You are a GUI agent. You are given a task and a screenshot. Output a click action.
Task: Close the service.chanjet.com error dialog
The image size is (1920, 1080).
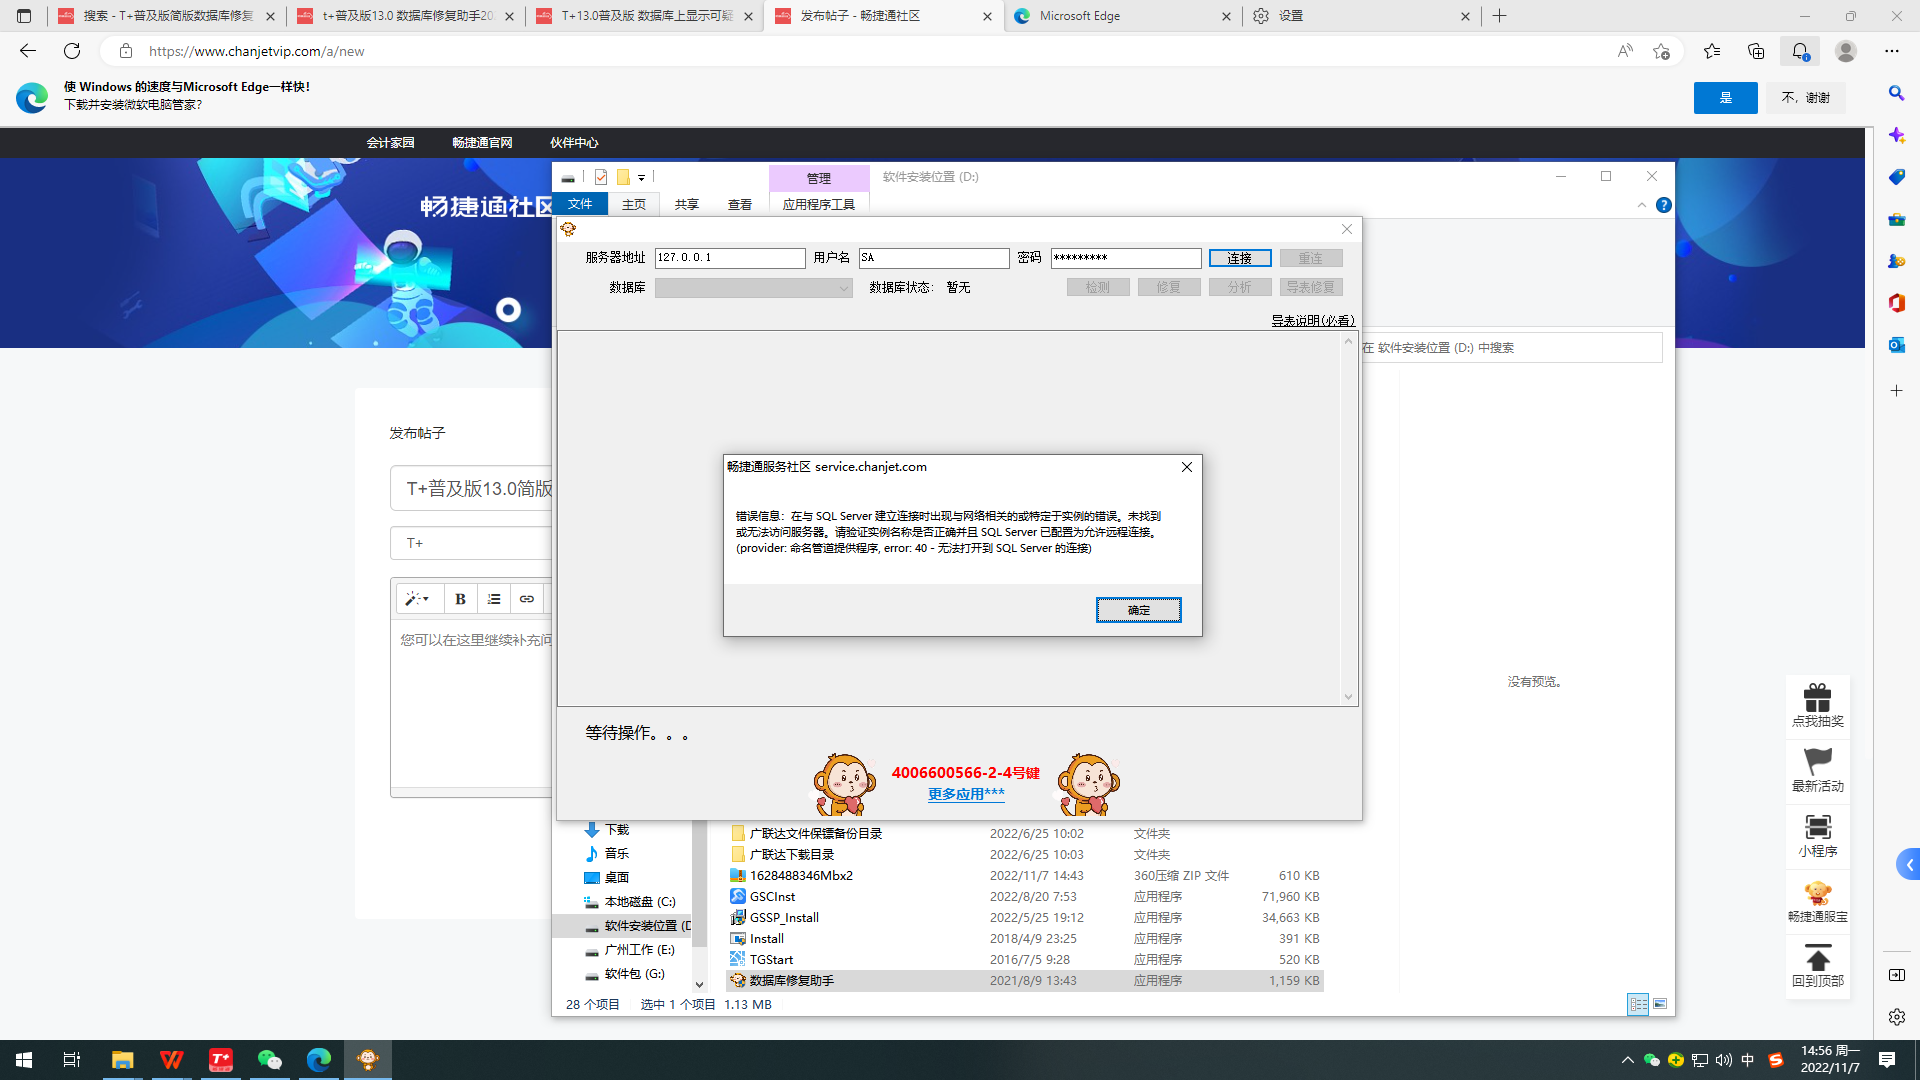pos(1187,467)
